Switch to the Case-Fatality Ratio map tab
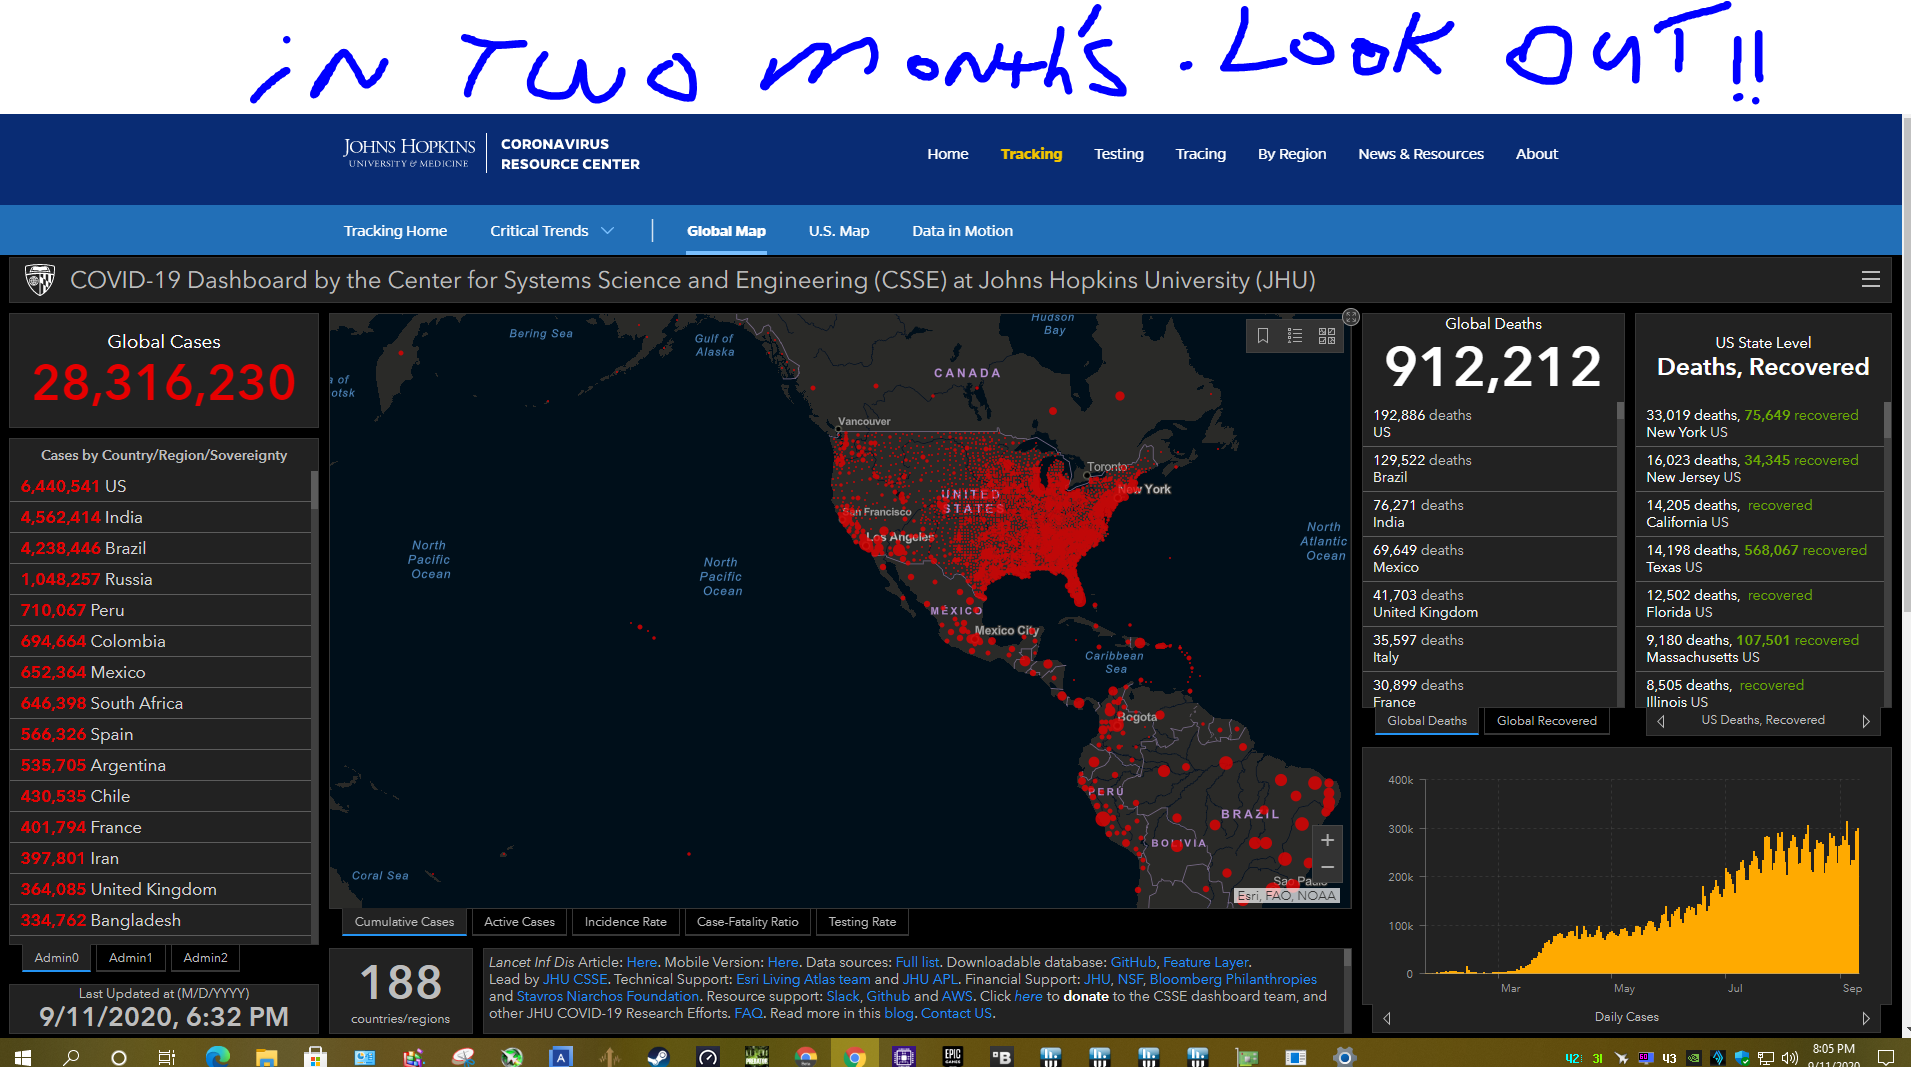This screenshot has height=1067, width=1911. (x=747, y=922)
